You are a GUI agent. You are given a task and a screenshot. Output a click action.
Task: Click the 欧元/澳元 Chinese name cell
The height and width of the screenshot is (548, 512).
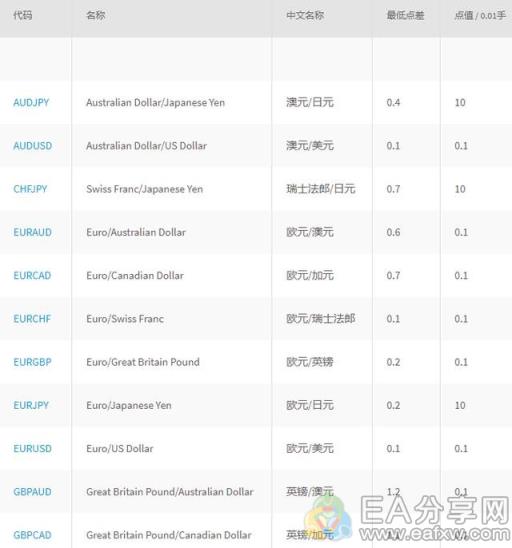(x=310, y=232)
